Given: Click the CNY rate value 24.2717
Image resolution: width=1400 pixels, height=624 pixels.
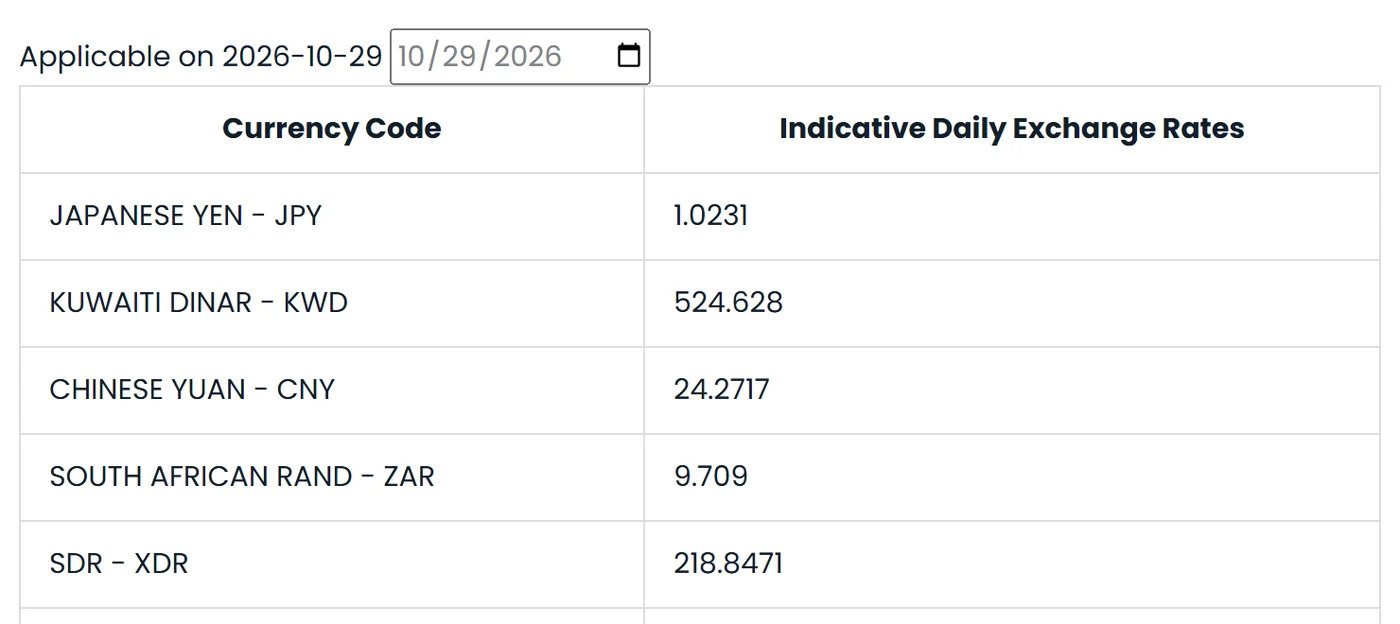Looking at the screenshot, I should [x=722, y=390].
